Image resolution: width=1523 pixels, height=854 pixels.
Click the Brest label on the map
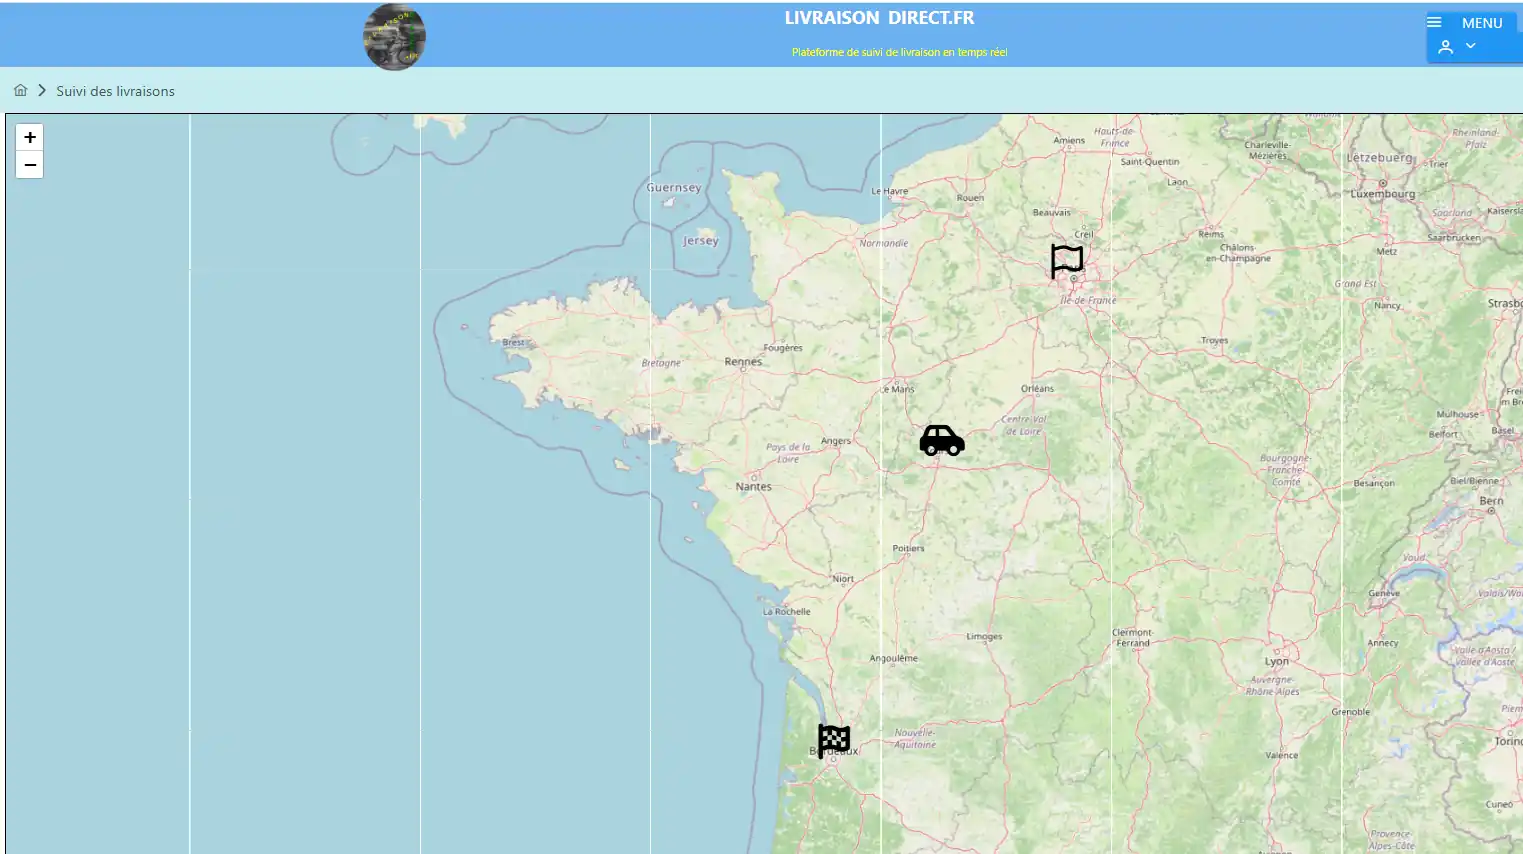pos(513,342)
